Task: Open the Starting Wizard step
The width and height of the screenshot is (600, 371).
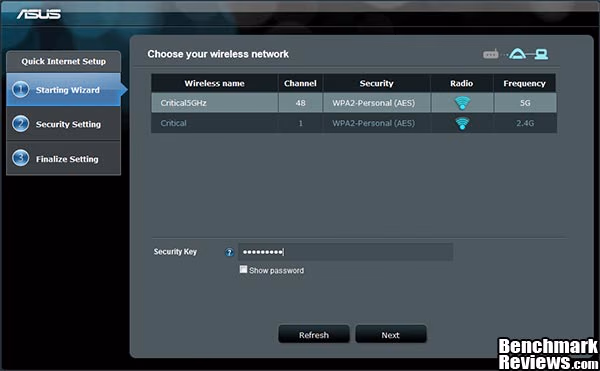Action: pyautogui.click(x=64, y=90)
